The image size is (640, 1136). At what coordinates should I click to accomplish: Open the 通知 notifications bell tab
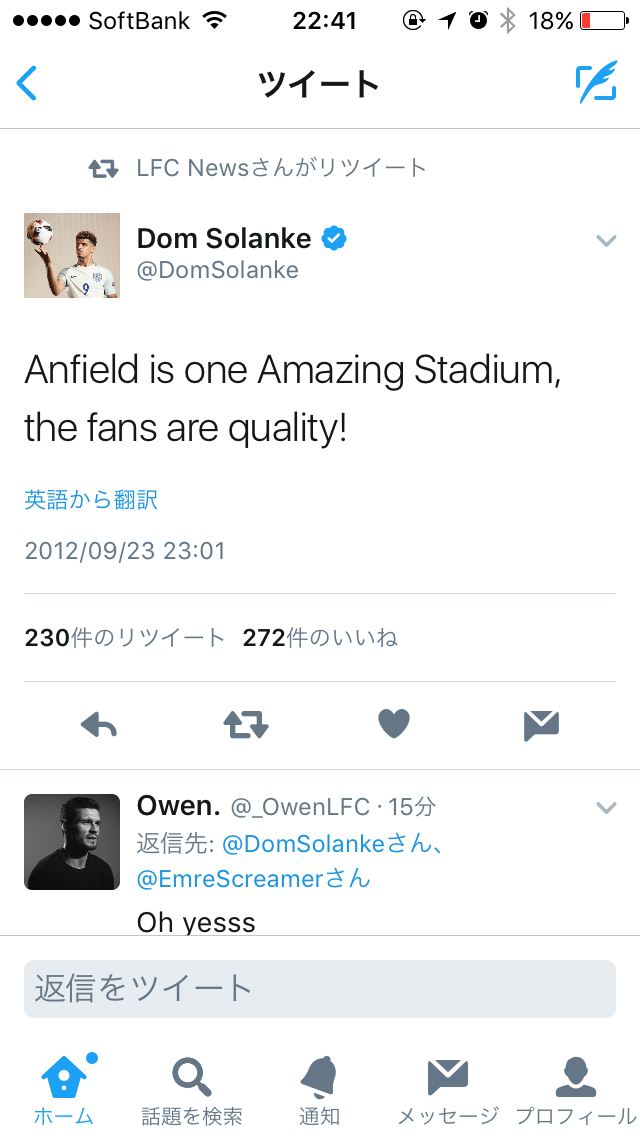(320, 1088)
